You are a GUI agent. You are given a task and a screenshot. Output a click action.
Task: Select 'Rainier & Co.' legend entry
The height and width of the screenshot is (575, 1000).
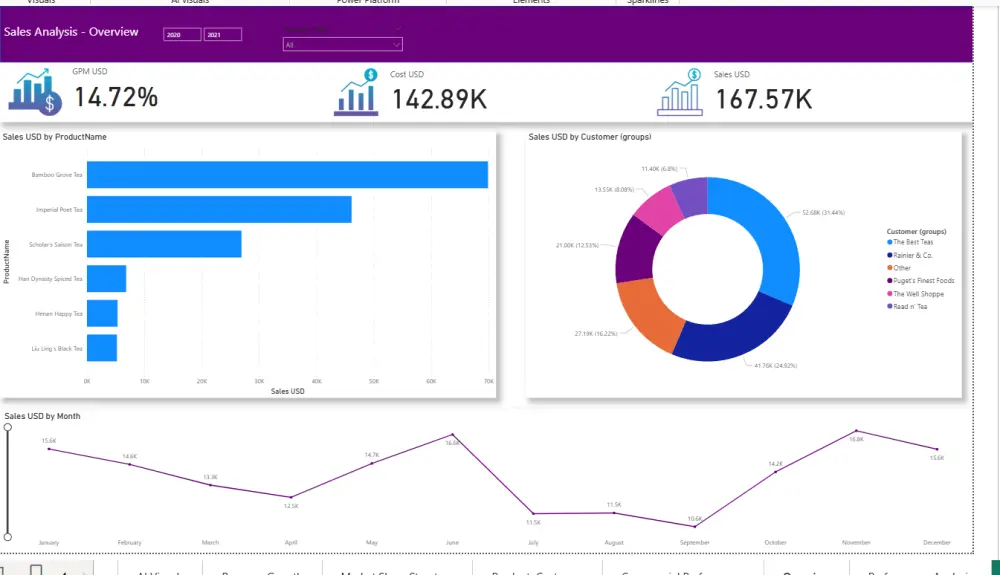click(910, 255)
